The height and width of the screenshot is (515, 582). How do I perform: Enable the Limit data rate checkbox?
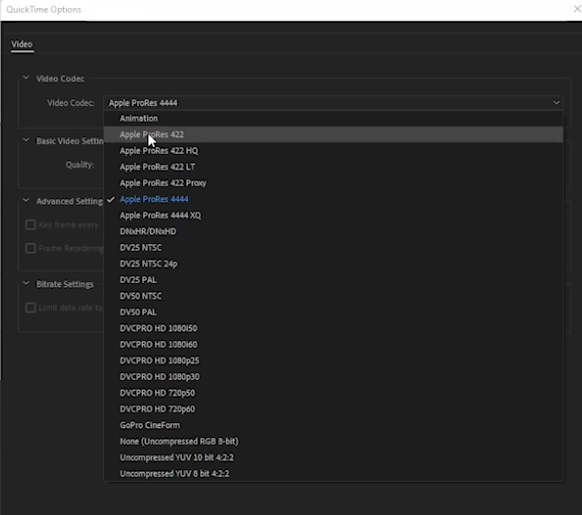coord(30,308)
